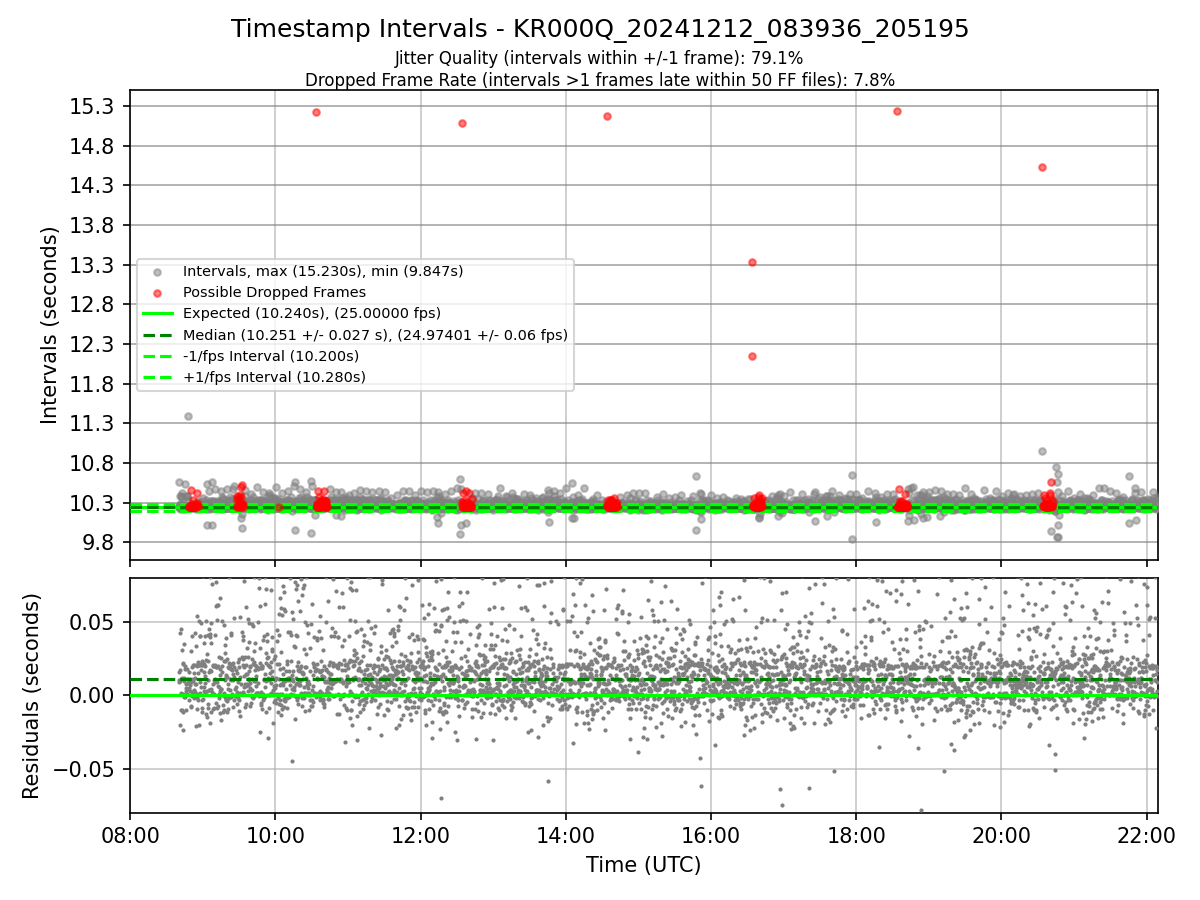The image size is (1200, 900).
Task: Click legend entry 'Expected (10.240s), (25.00000 fps)'
Action: pos(312,313)
